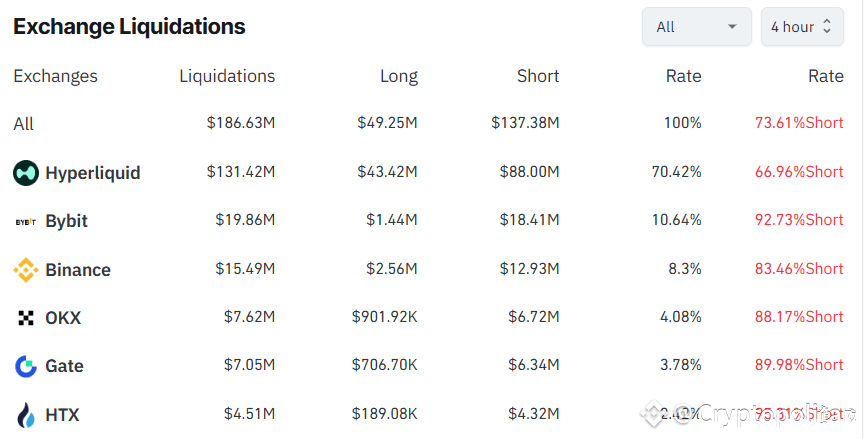Click the Hyperliquid exchange logo icon
The height and width of the screenshot is (439, 864).
tap(26, 173)
